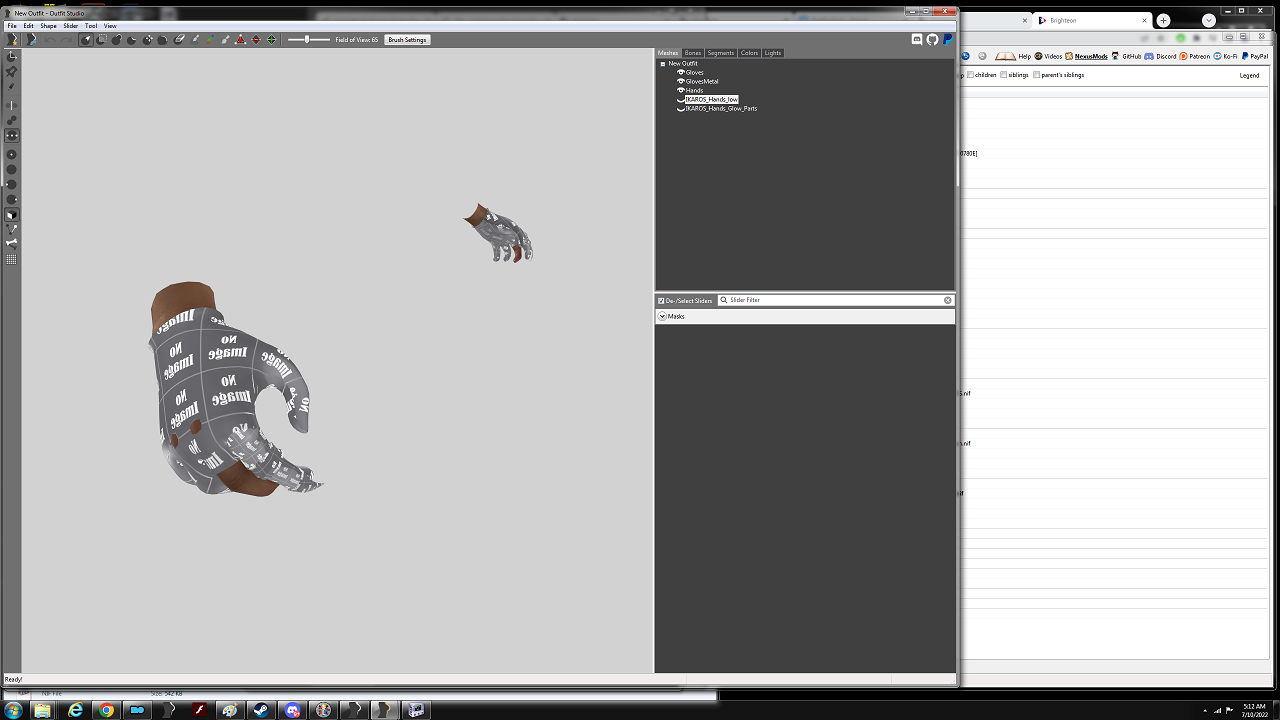Select the IKAROS_Hands_Glow_Parts mesh
Viewport: 1280px width, 720px height.
click(721, 108)
